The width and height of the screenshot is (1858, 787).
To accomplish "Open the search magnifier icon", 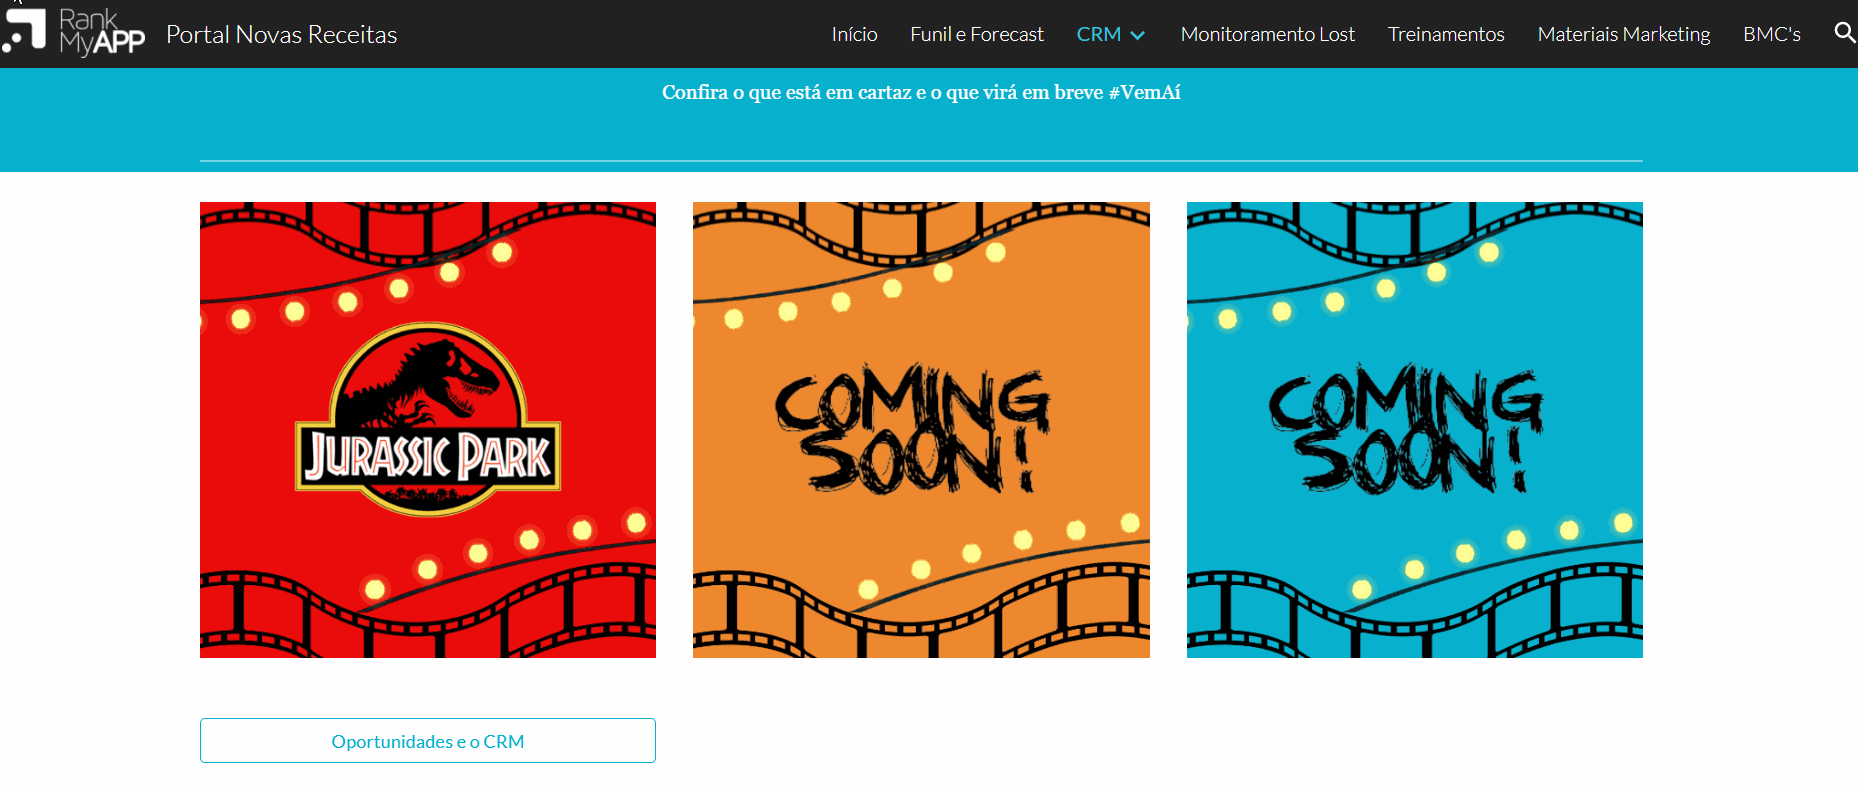I will (x=1844, y=33).
